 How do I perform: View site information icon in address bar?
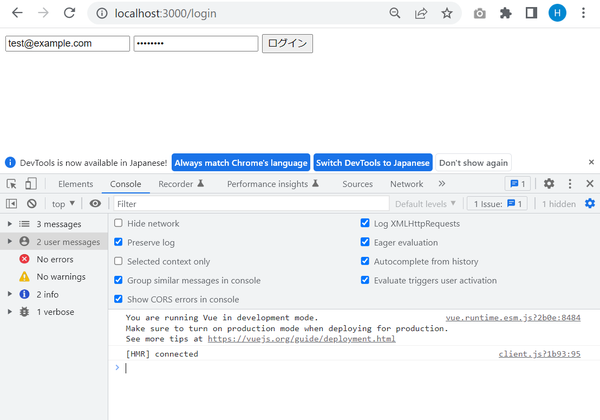point(101,13)
